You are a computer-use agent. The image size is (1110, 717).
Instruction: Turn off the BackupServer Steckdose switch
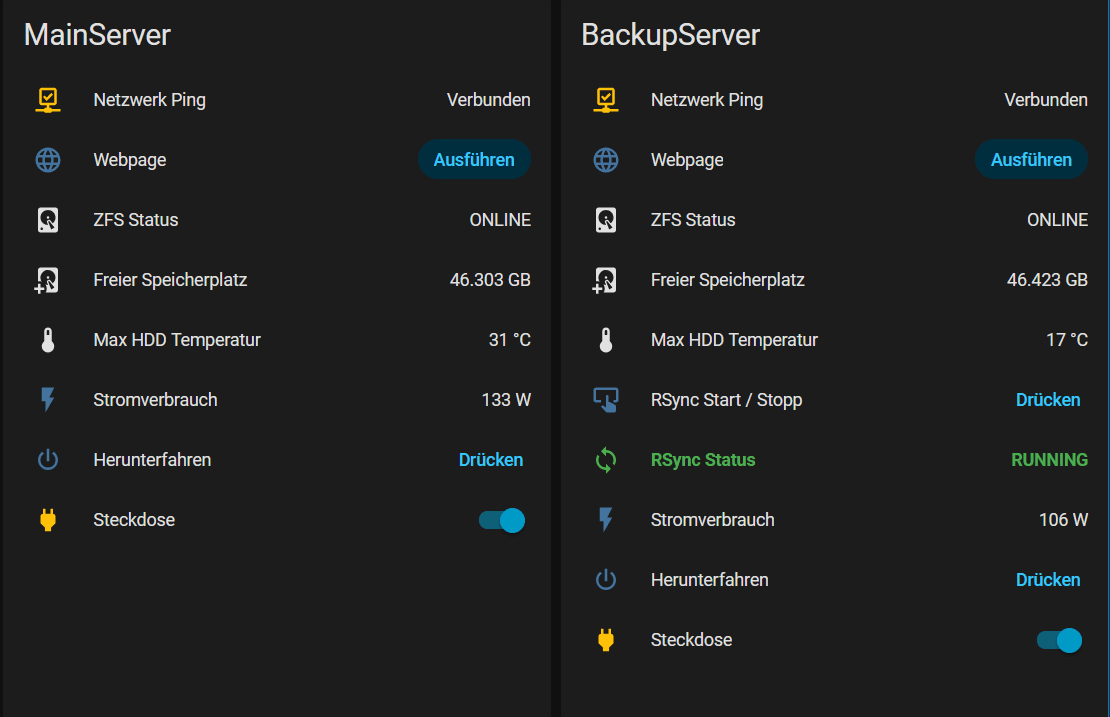pos(1059,640)
